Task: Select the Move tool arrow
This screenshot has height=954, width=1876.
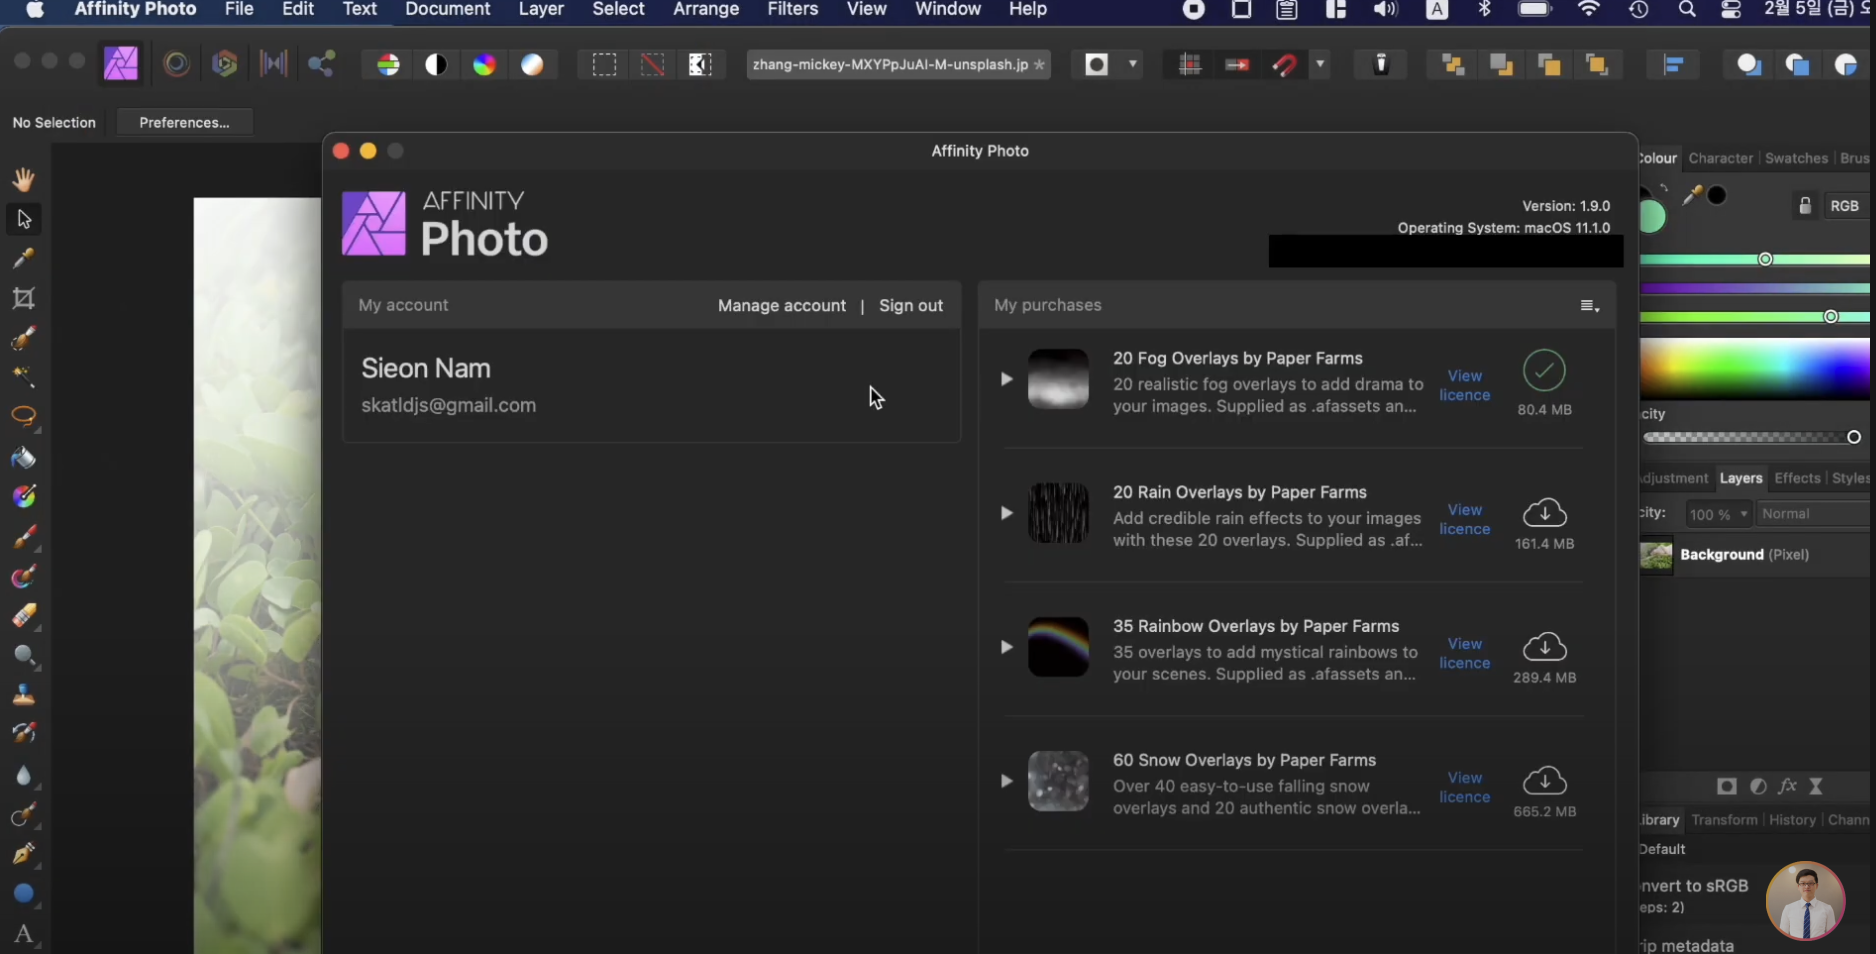Action: tap(24, 219)
